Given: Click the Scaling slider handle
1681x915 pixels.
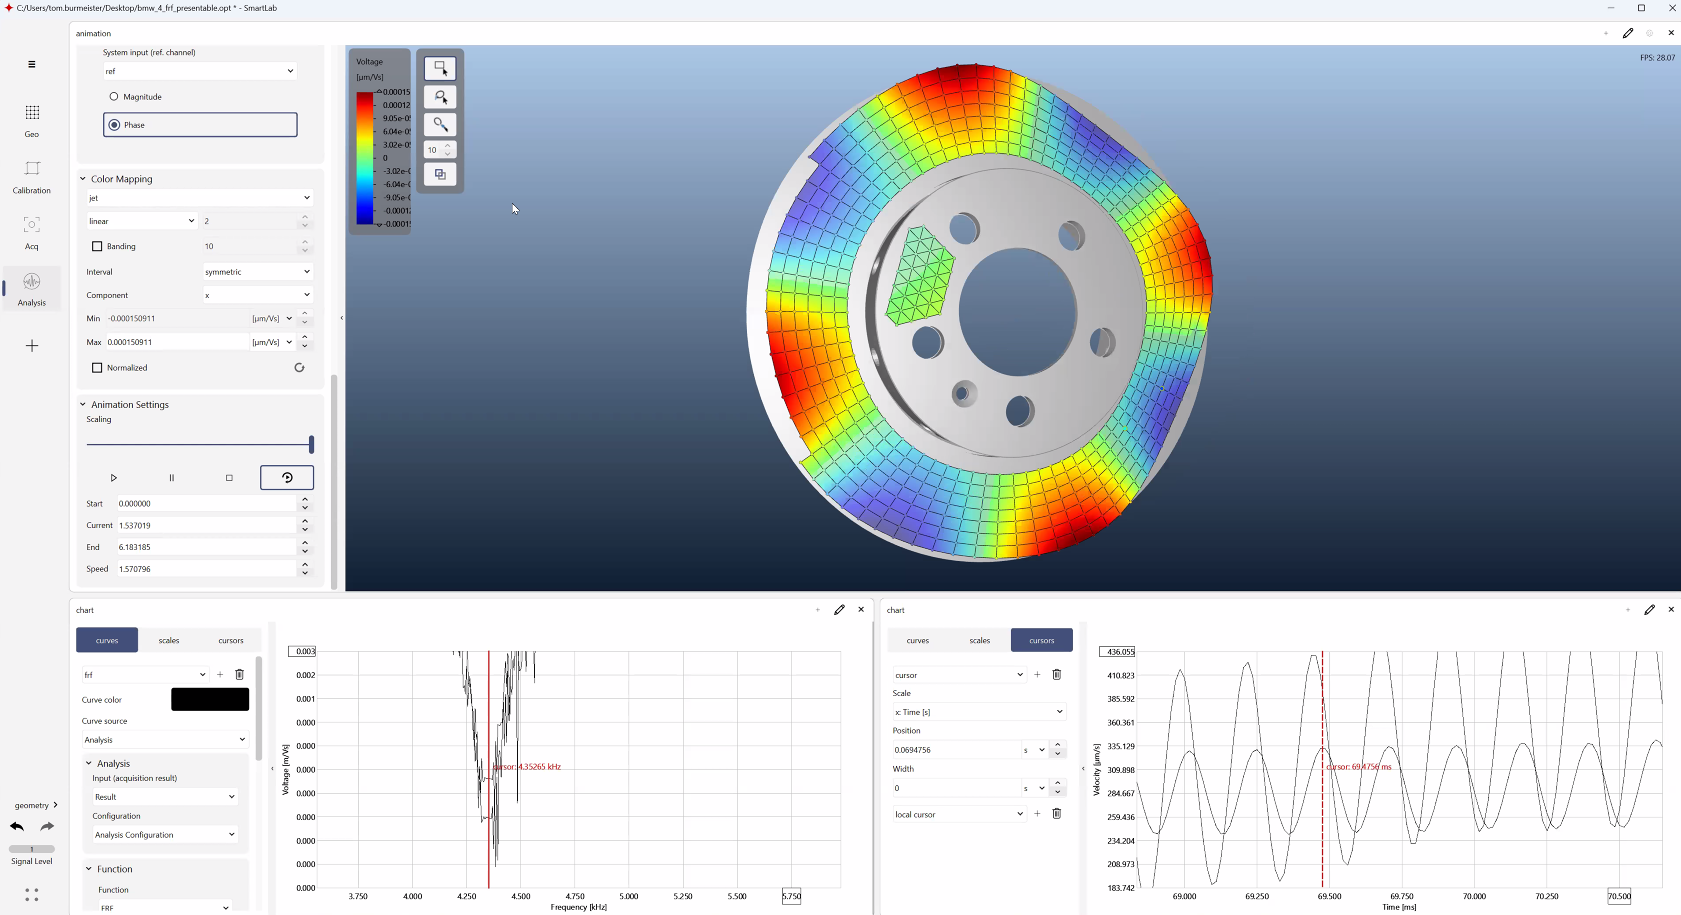Looking at the screenshot, I should 311,444.
